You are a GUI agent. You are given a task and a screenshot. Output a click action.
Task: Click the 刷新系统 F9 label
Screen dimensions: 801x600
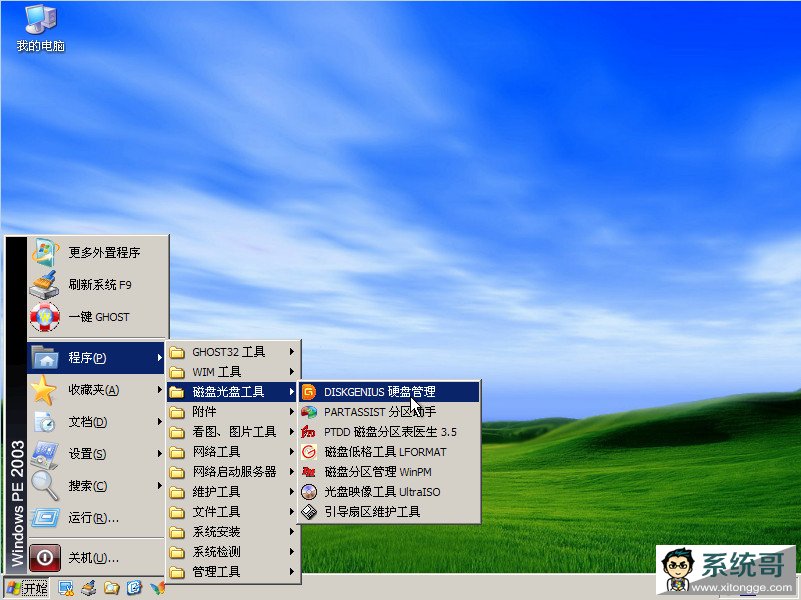(100, 285)
